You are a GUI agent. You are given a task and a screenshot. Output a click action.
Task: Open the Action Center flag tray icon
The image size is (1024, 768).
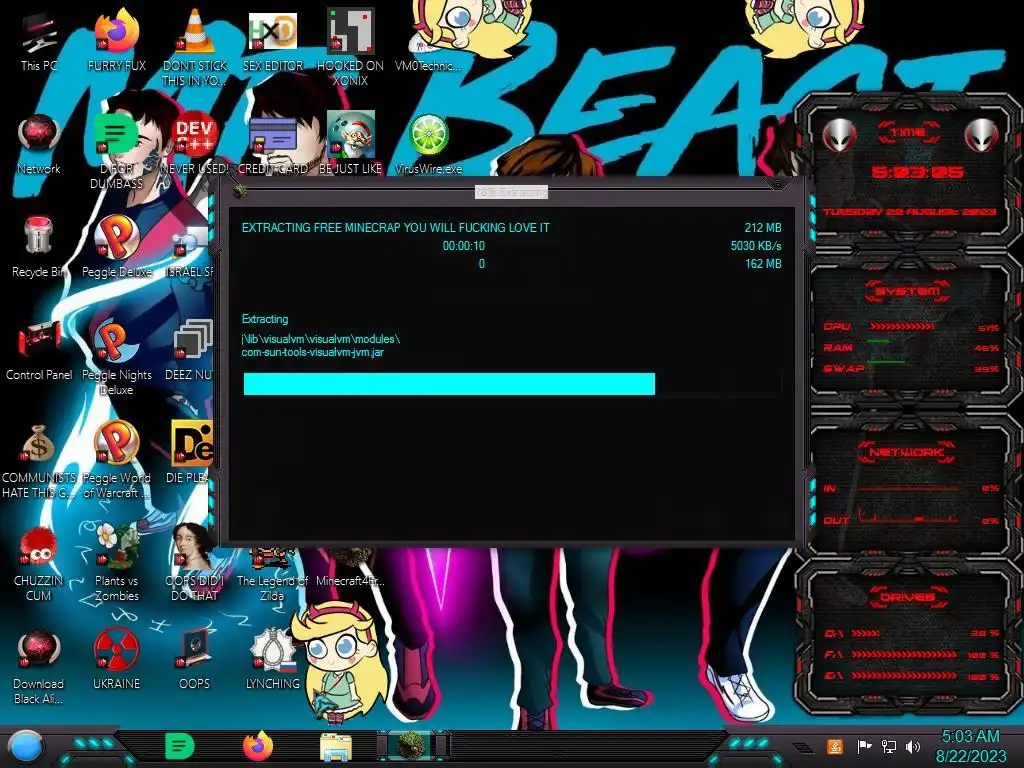tap(864, 747)
